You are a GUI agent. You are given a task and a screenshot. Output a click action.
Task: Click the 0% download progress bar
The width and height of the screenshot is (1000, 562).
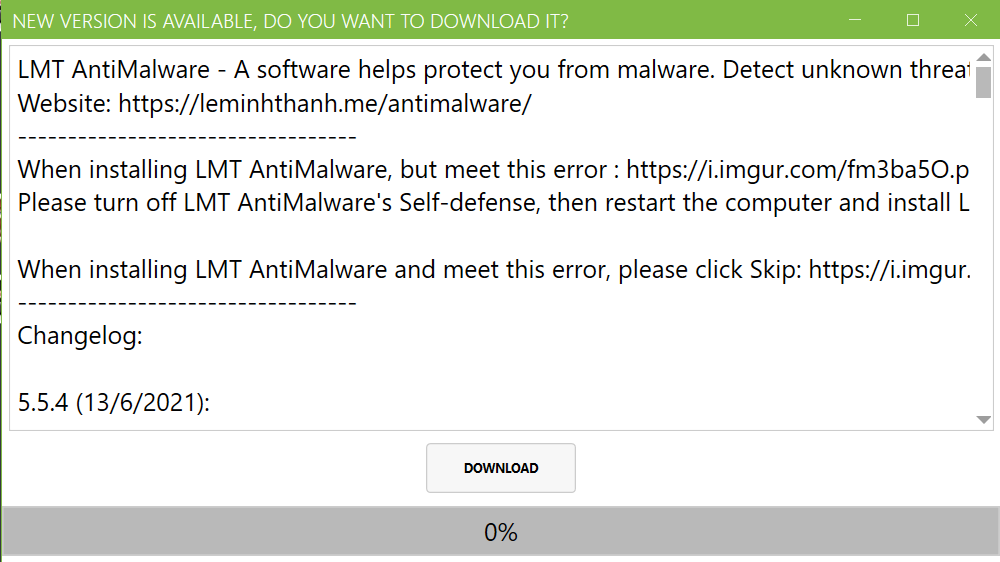500,533
